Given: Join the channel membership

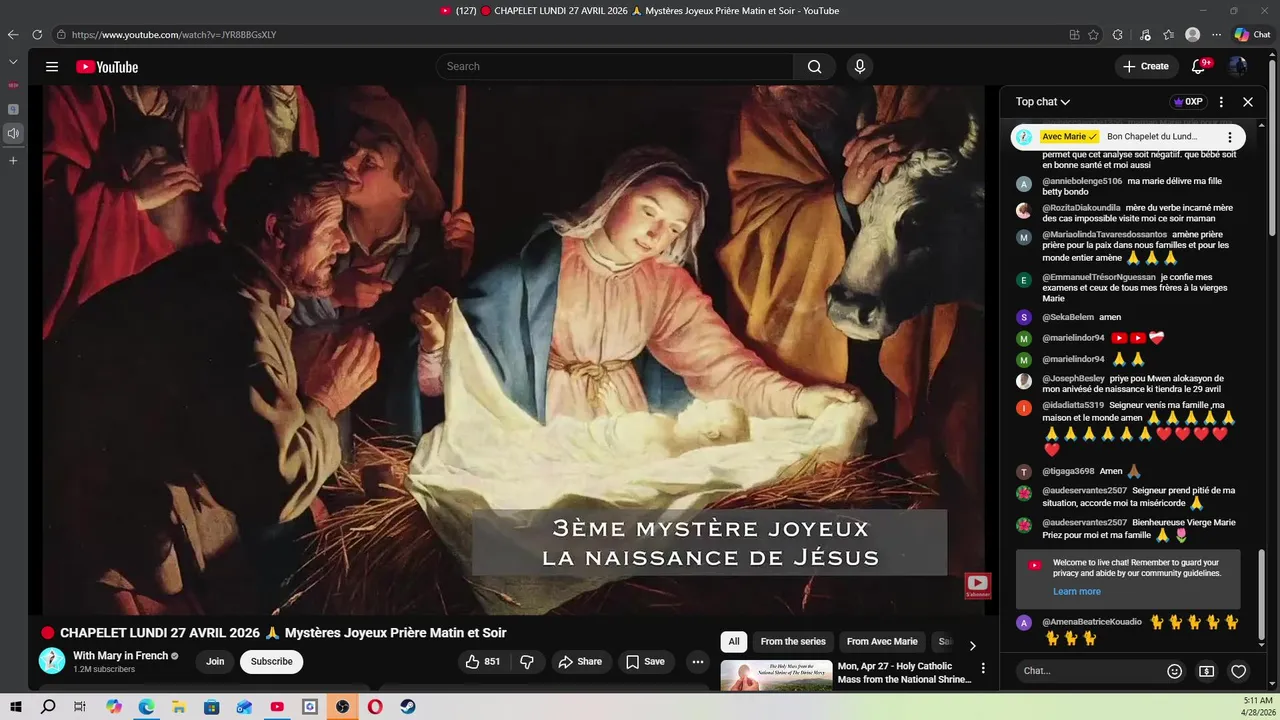Looking at the screenshot, I should [x=215, y=662].
